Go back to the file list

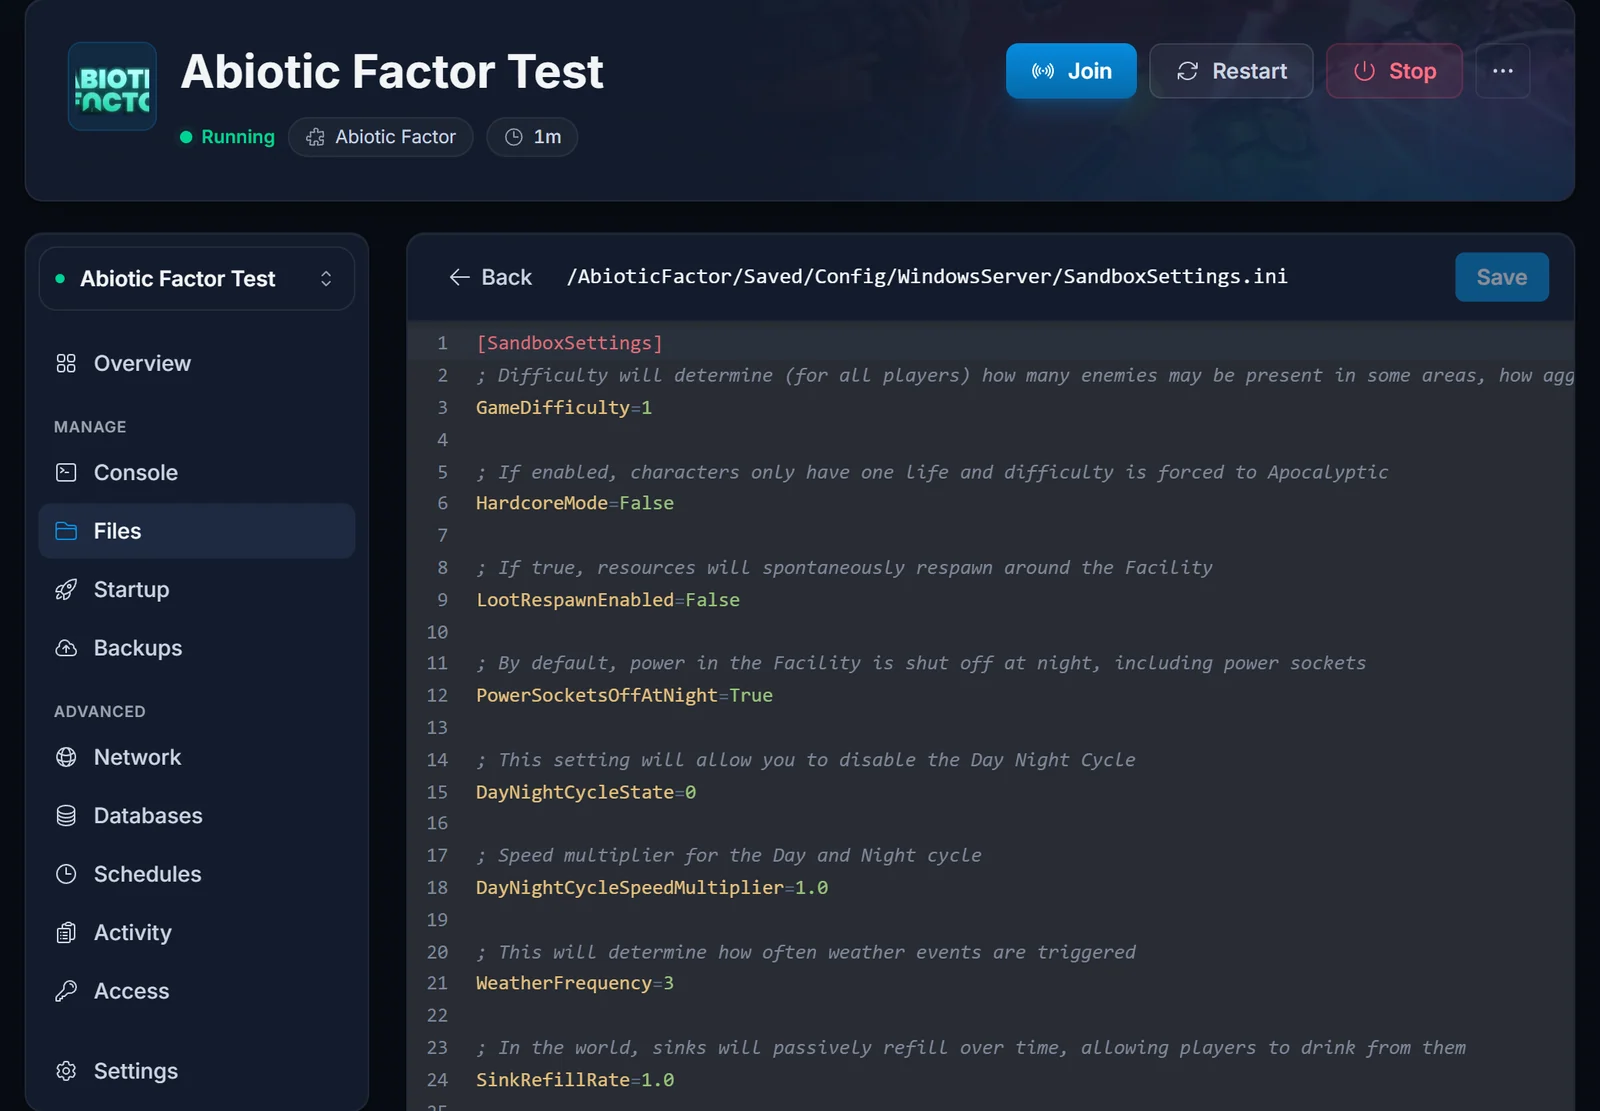tap(490, 277)
